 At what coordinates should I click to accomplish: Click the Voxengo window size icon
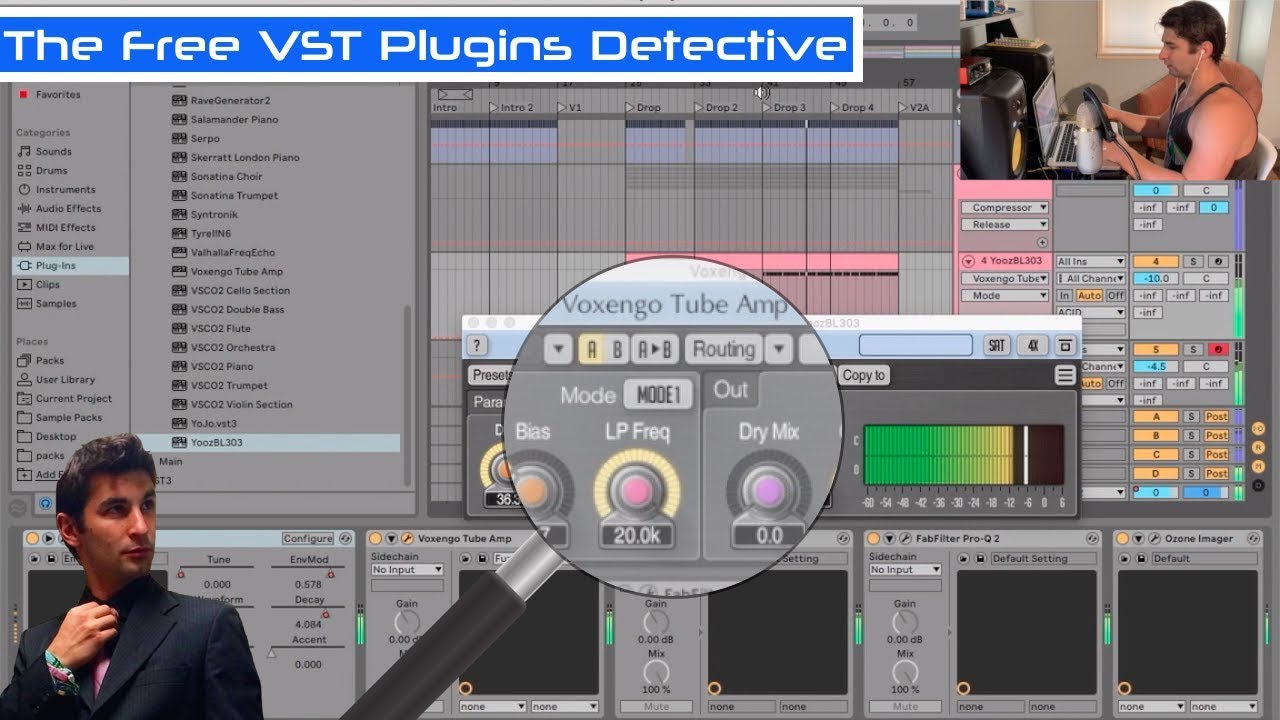point(1065,346)
